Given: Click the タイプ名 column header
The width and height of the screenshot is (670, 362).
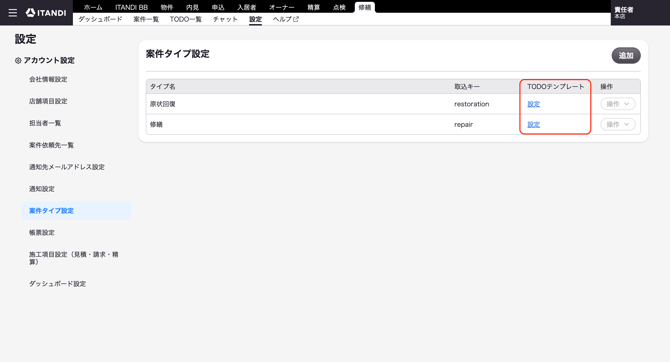Looking at the screenshot, I should pyautogui.click(x=162, y=87).
